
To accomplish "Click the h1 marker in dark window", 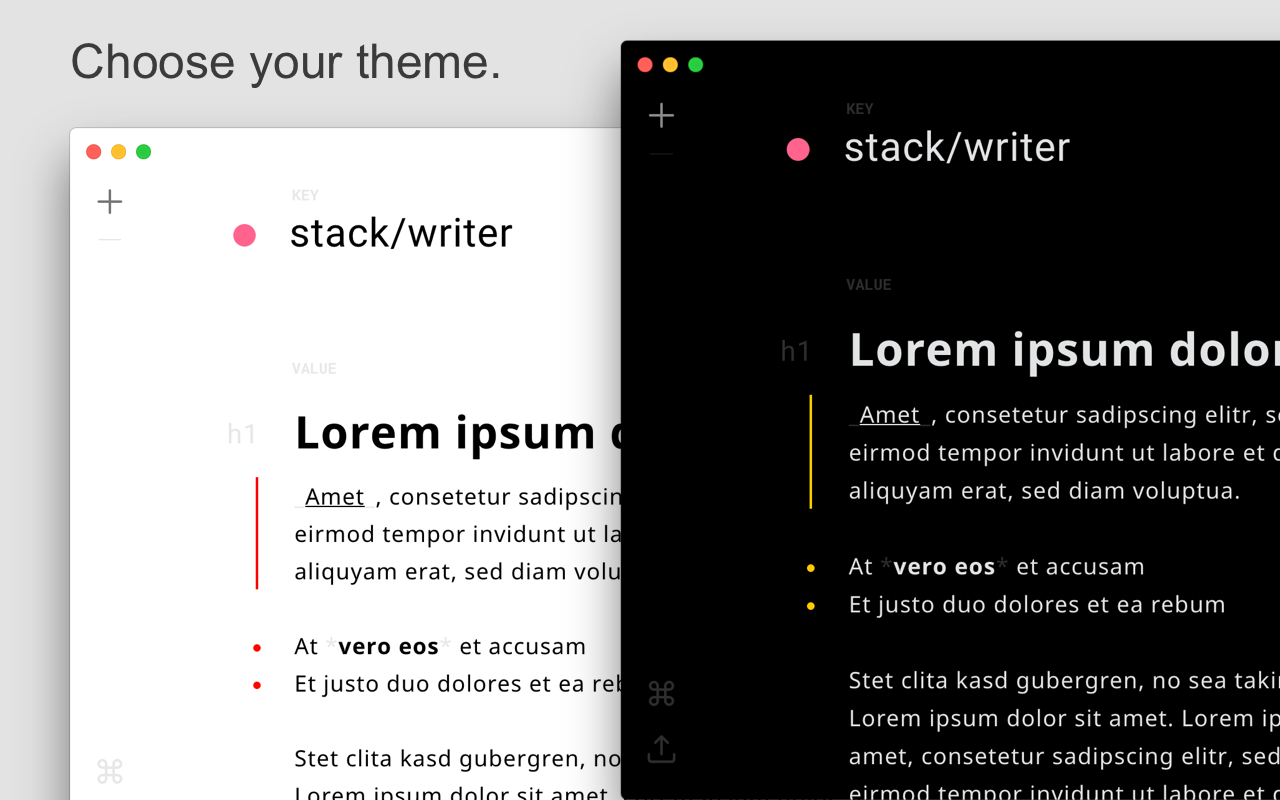I will click(795, 351).
